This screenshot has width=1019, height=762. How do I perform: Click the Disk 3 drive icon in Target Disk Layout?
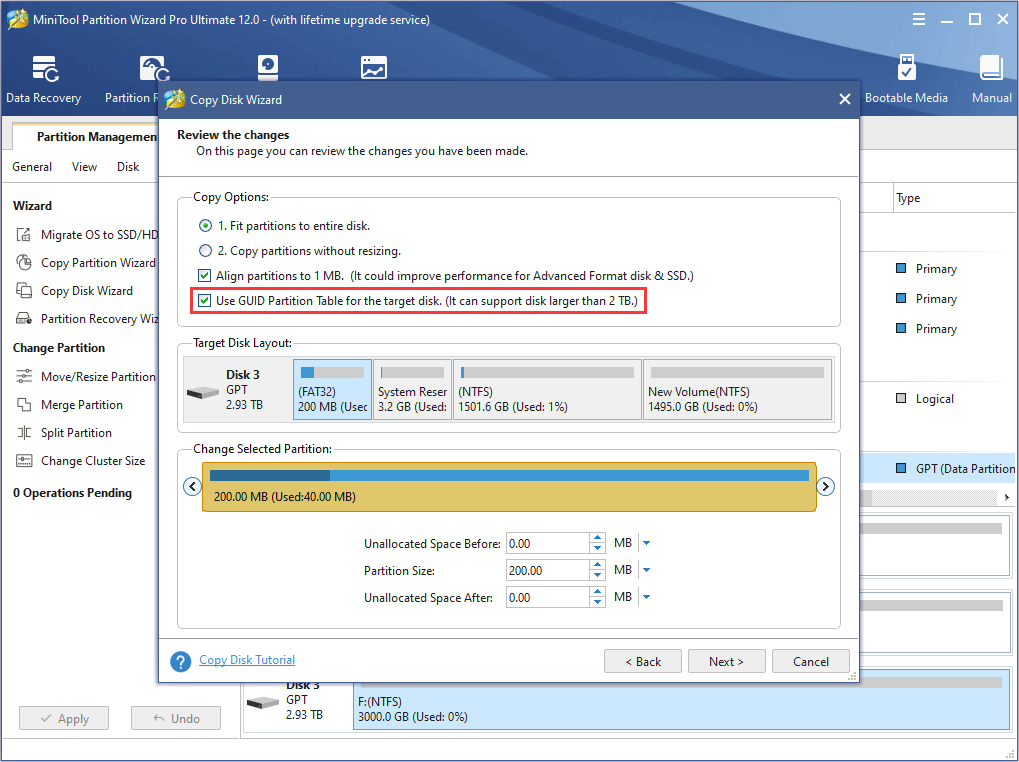(202, 392)
